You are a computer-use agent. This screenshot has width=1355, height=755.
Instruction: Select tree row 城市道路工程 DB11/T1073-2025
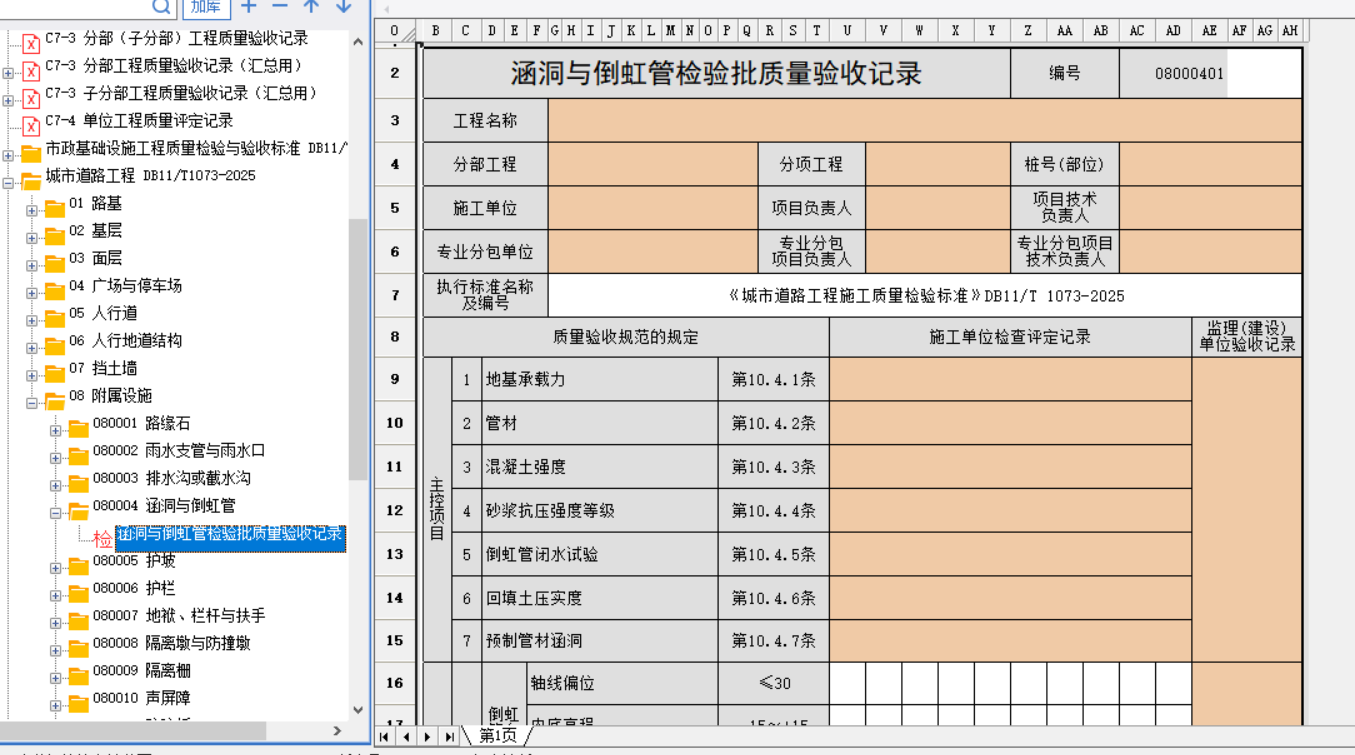coord(150,176)
